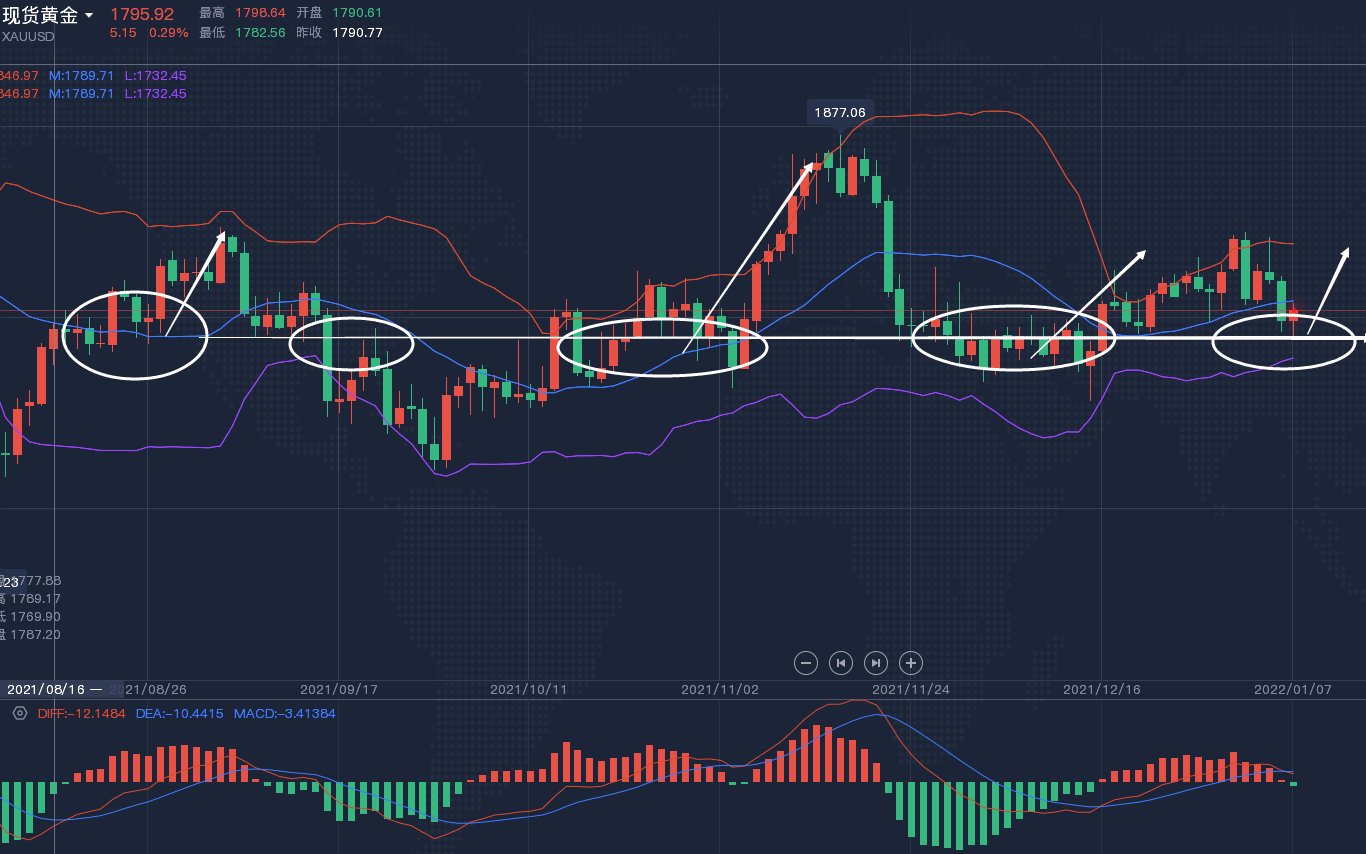Click the current price 1795.92
This screenshot has height=854, width=1366.
pos(141,14)
